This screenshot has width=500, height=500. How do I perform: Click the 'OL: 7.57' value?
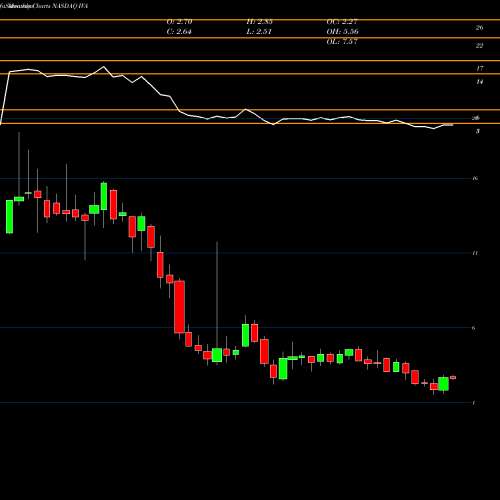(342, 42)
